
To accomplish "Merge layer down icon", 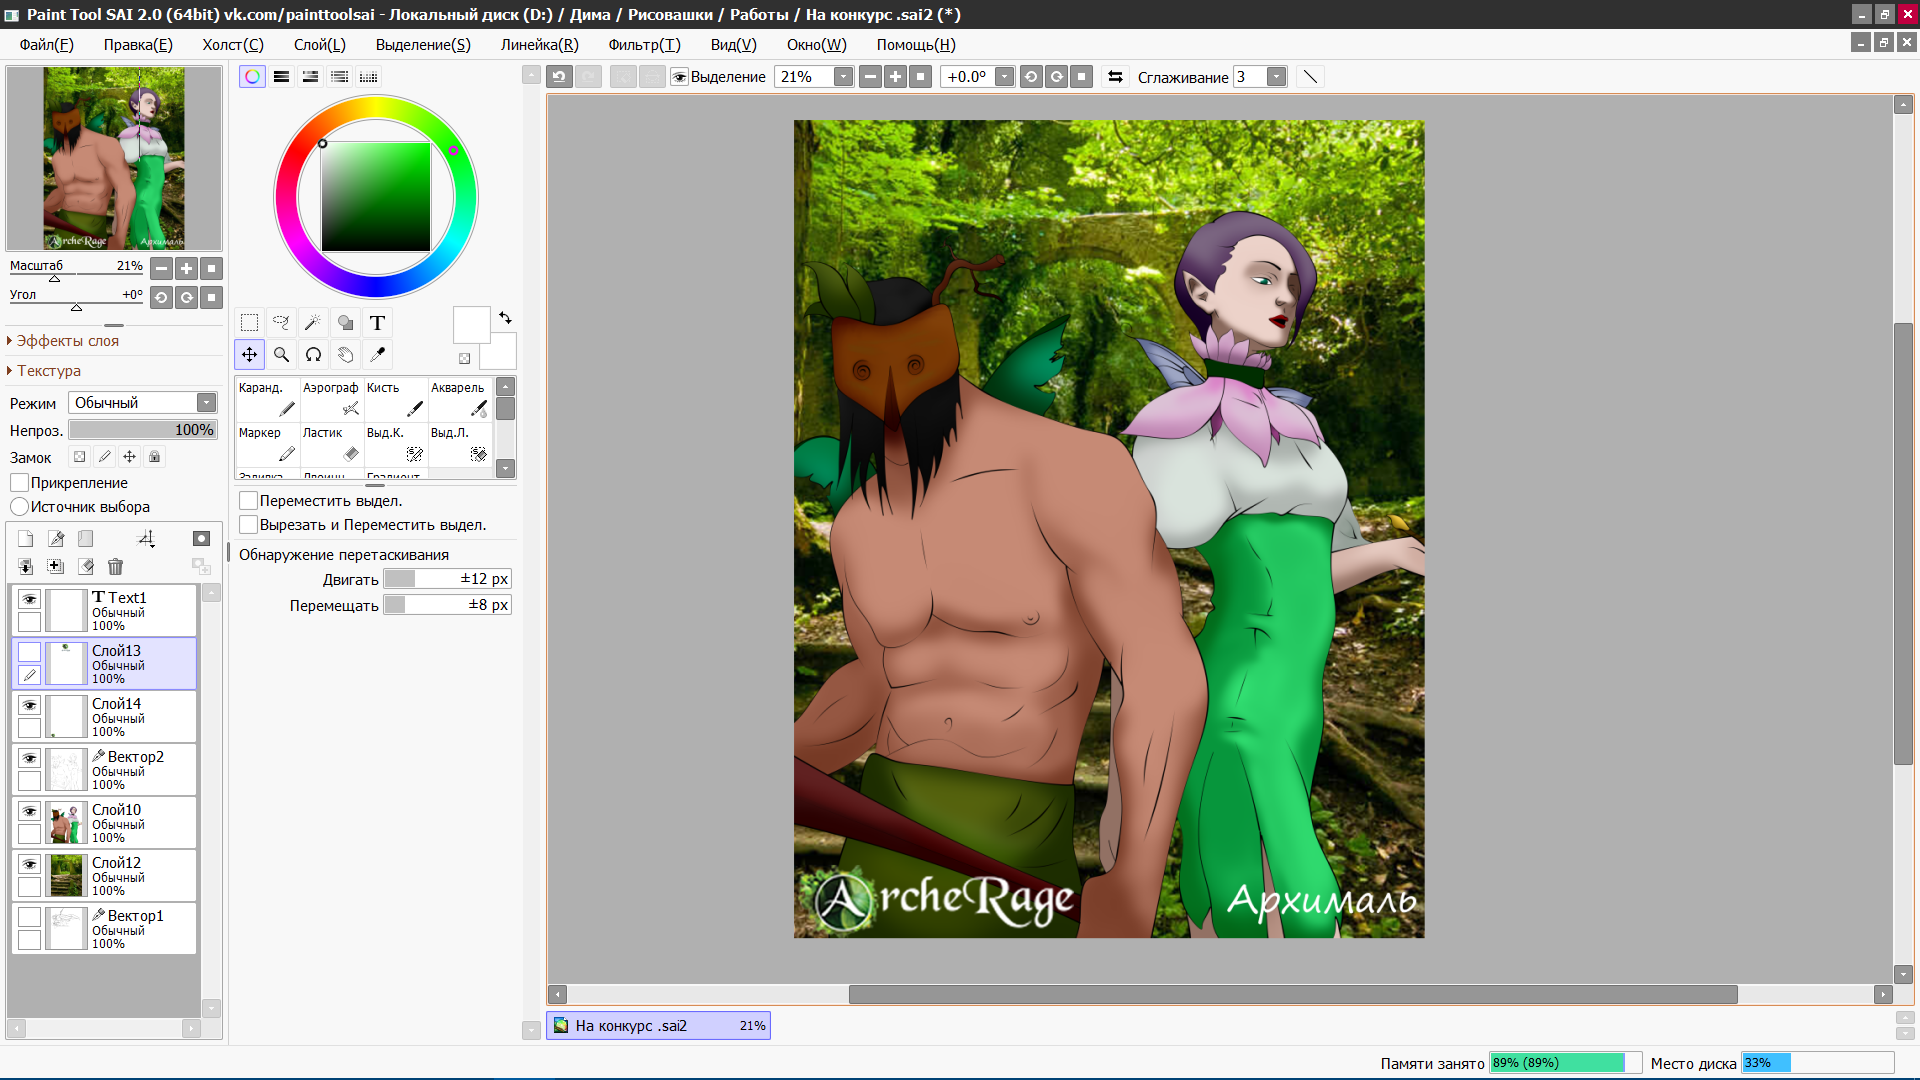I will coord(26,567).
